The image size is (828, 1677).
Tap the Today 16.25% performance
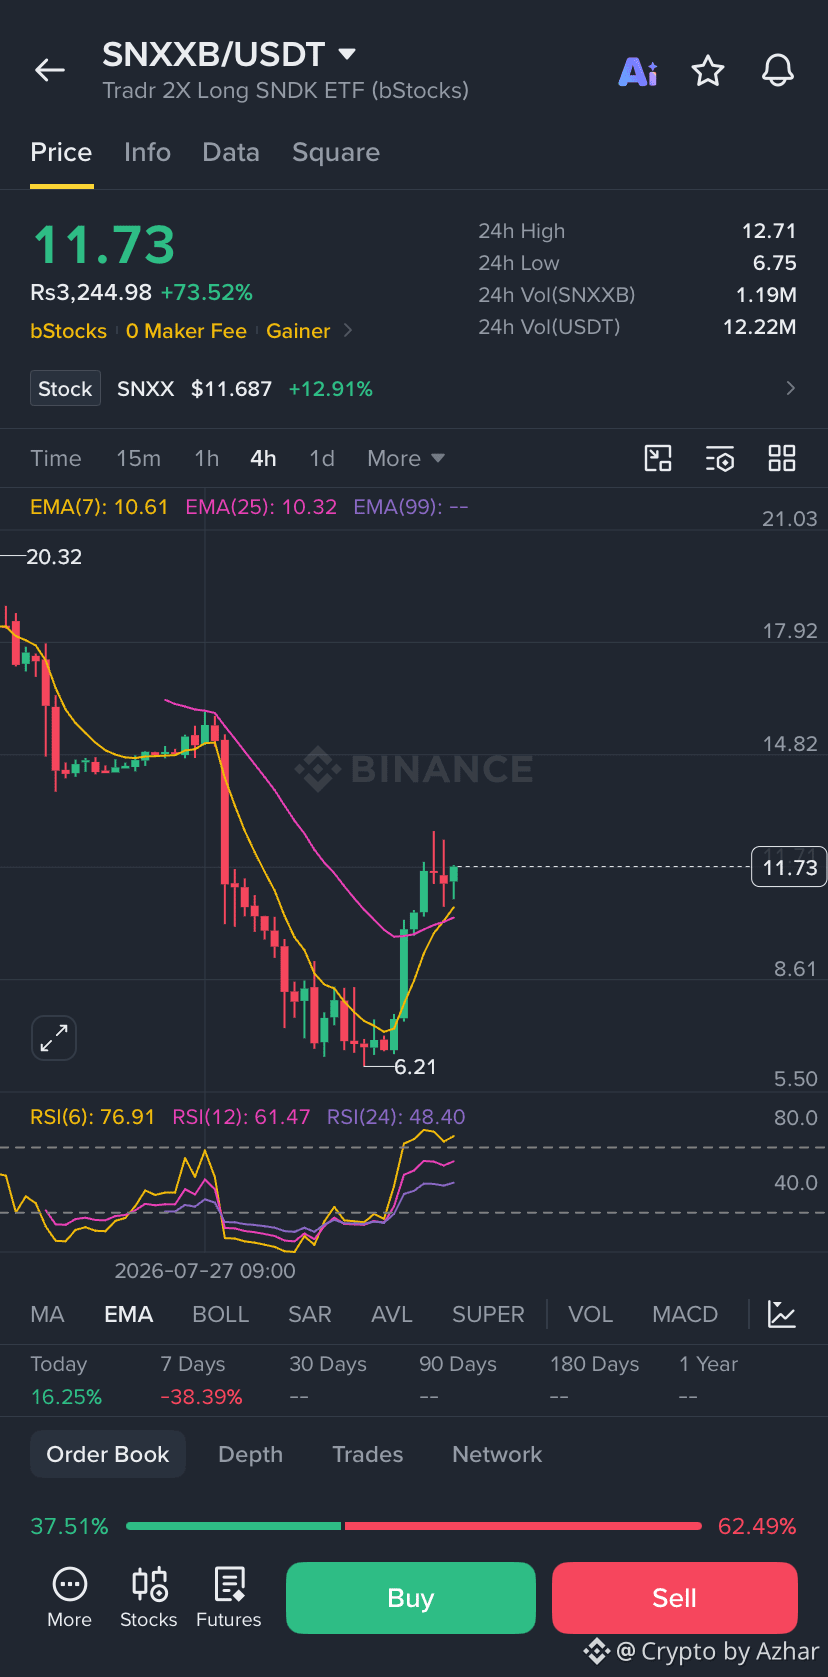pyautogui.click(x=66, y=1380)
